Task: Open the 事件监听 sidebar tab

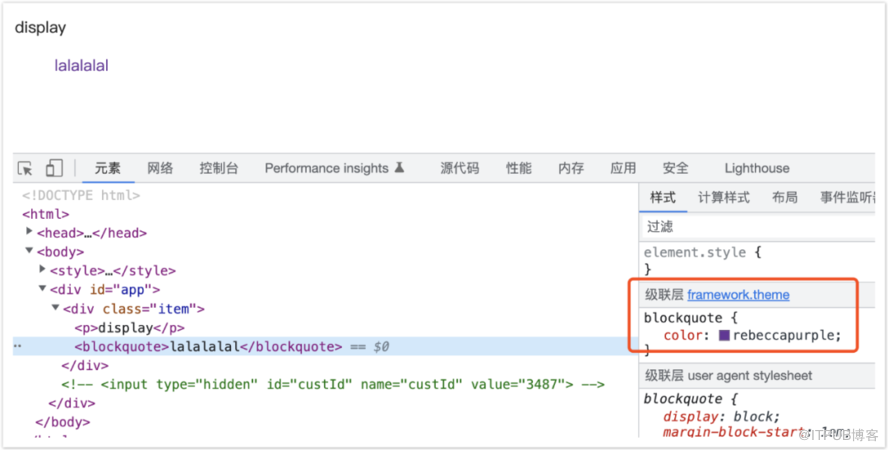Action: [848, 198]
